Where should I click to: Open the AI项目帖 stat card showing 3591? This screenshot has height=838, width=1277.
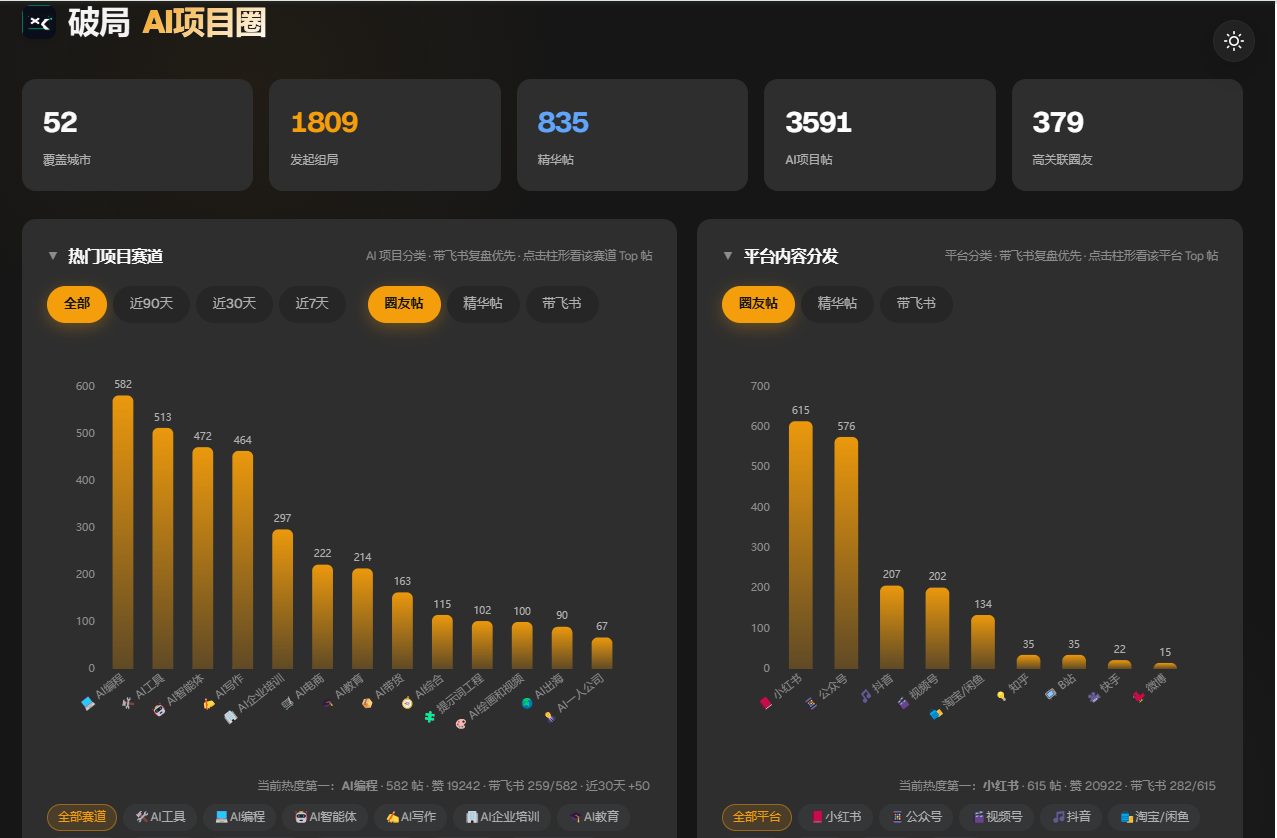pyautogui.click(x=880, y=135)
